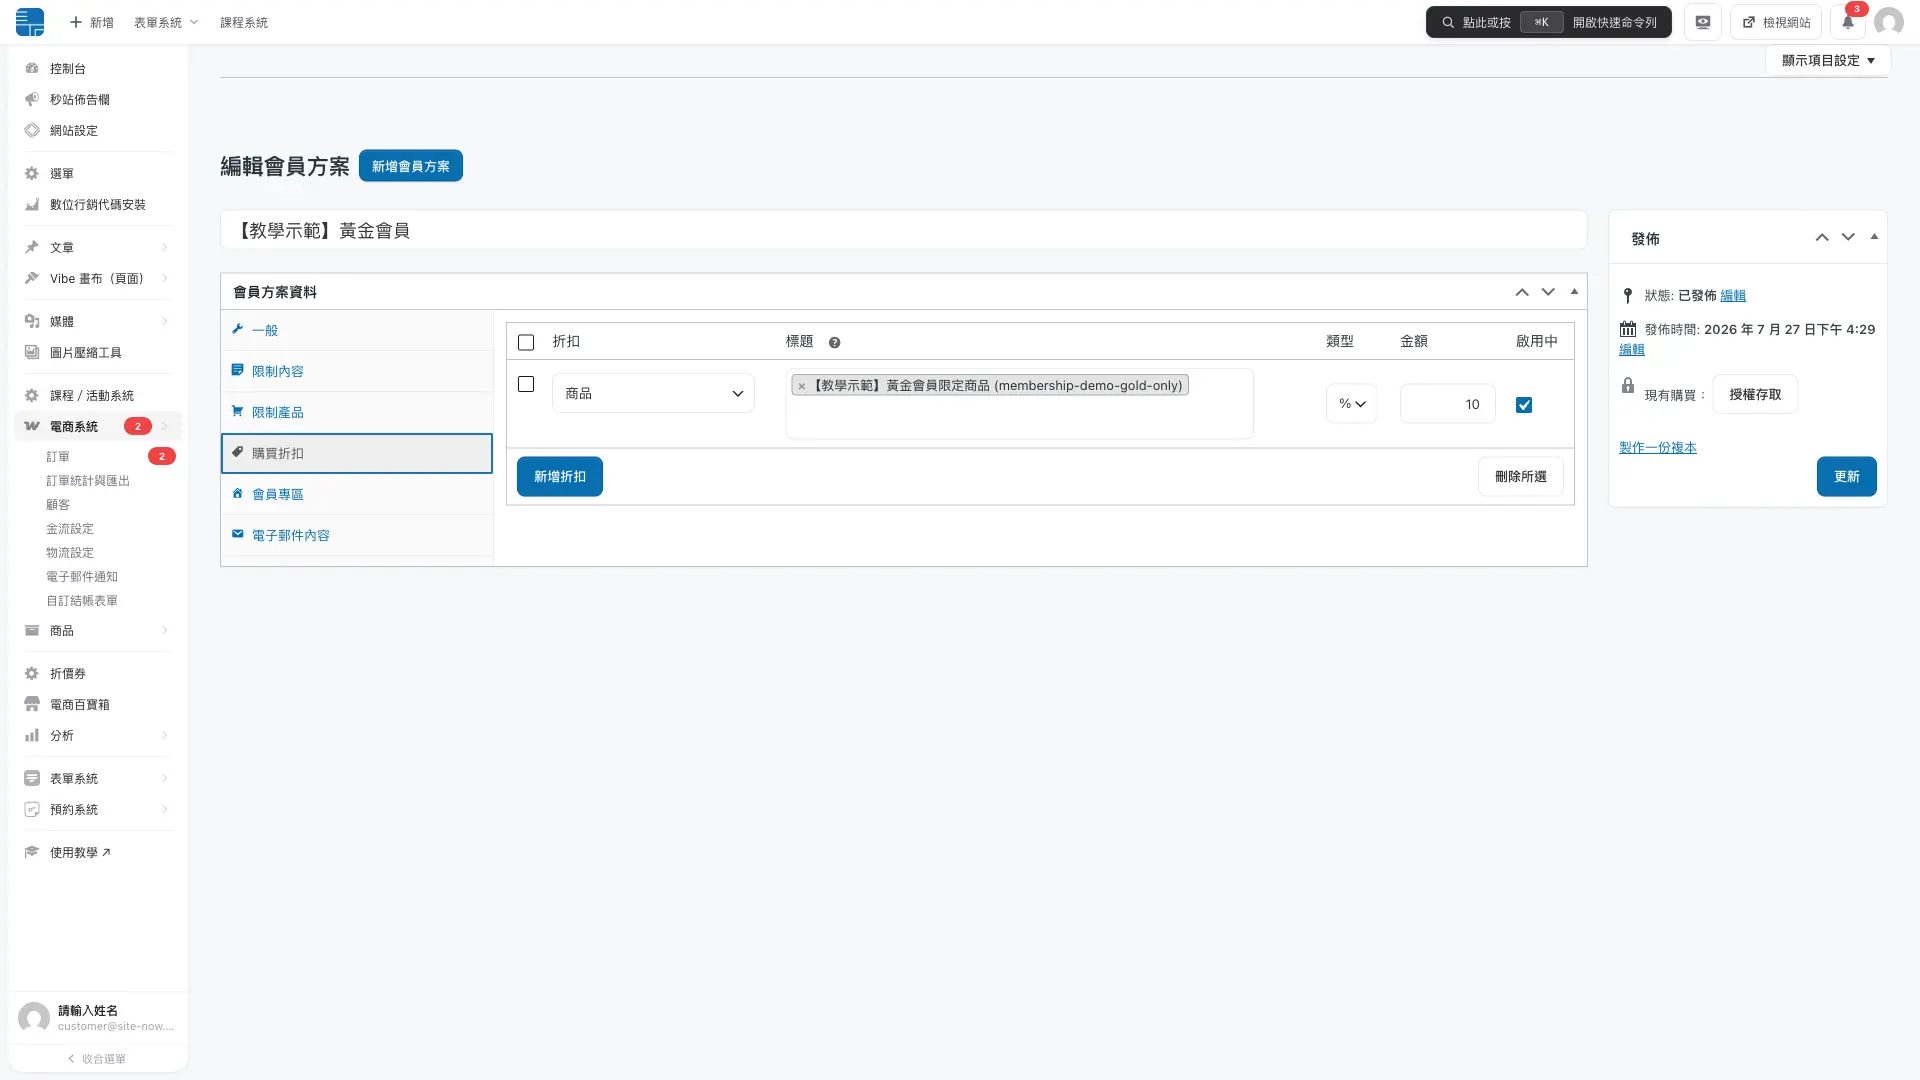The width and height of the screenshot is (1920, 1080).
Task: Open the 商品 discount type dropdown
Action: pyautogui.click(x=653, y=394)
